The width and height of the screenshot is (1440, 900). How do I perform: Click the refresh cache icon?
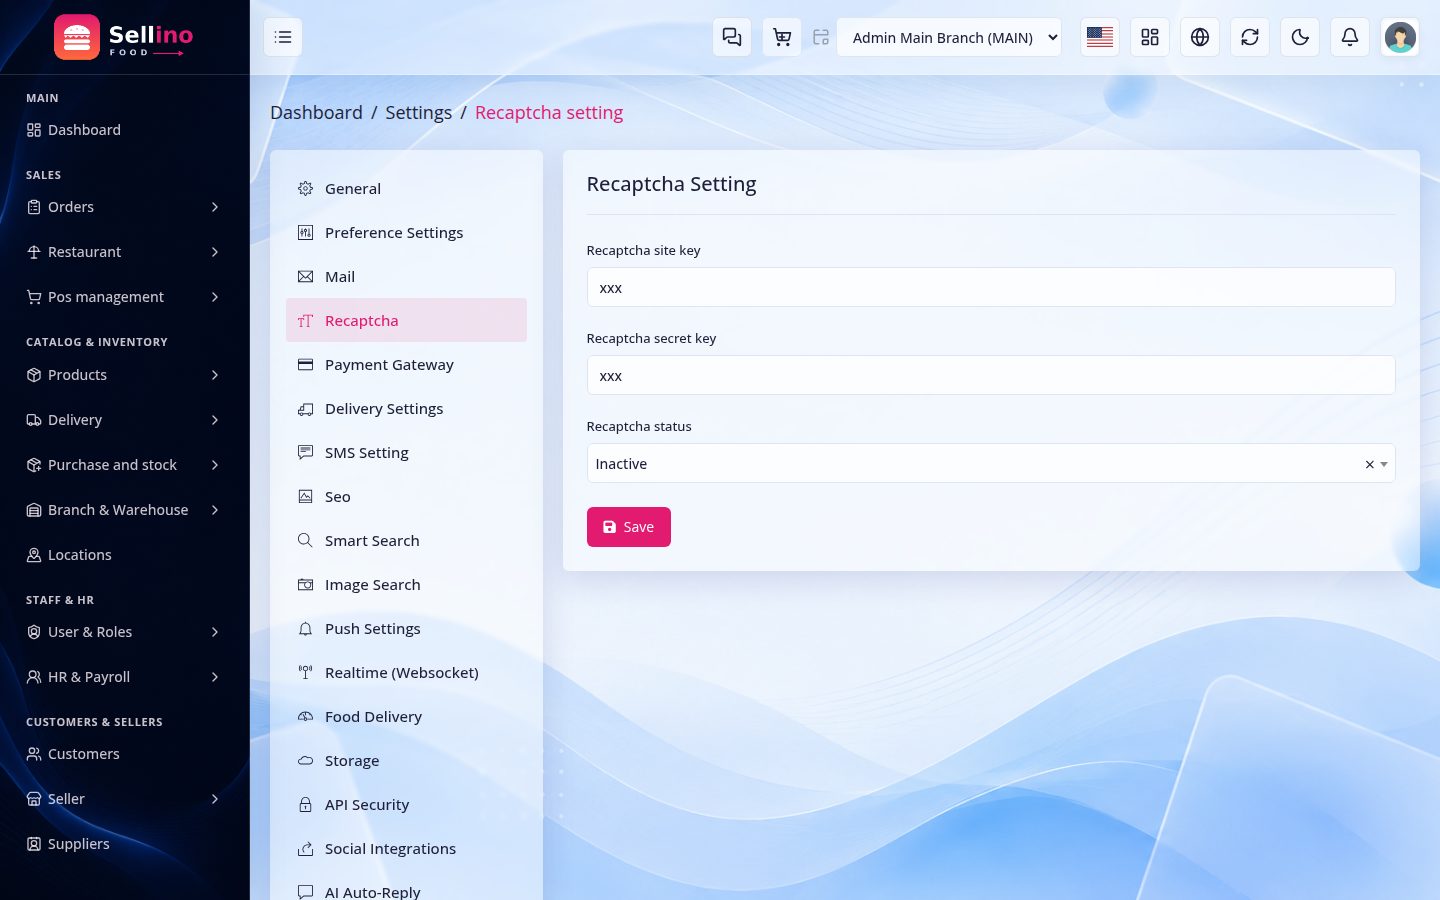(x=1250, y=37)
